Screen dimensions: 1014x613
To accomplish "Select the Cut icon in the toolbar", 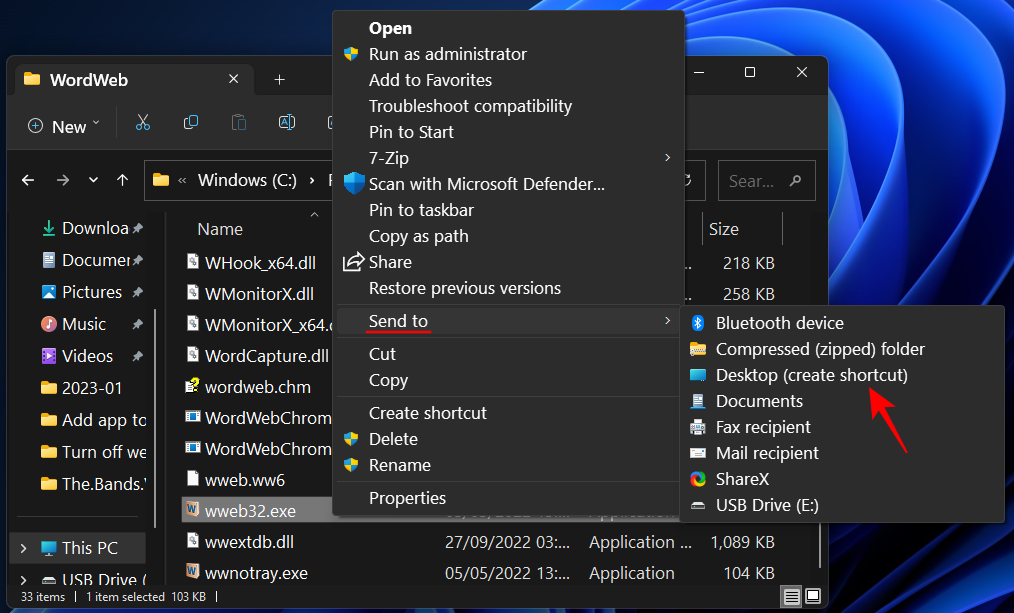I will [x=143, y=122].
